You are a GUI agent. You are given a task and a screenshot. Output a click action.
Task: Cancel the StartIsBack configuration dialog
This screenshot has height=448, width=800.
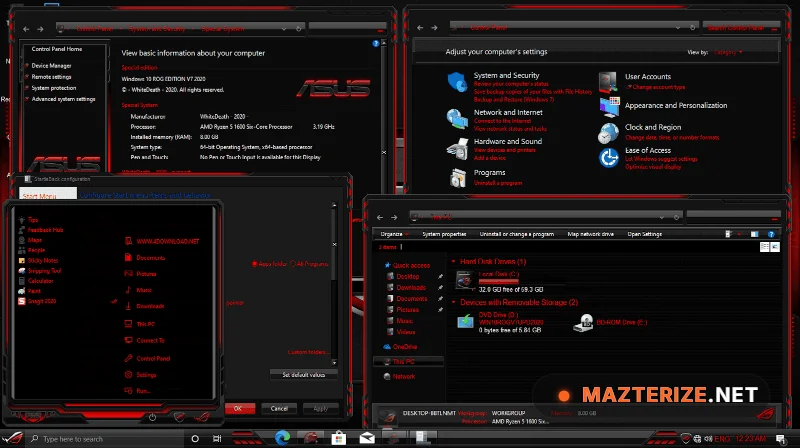pyautogui.click(x=279, y=408)
